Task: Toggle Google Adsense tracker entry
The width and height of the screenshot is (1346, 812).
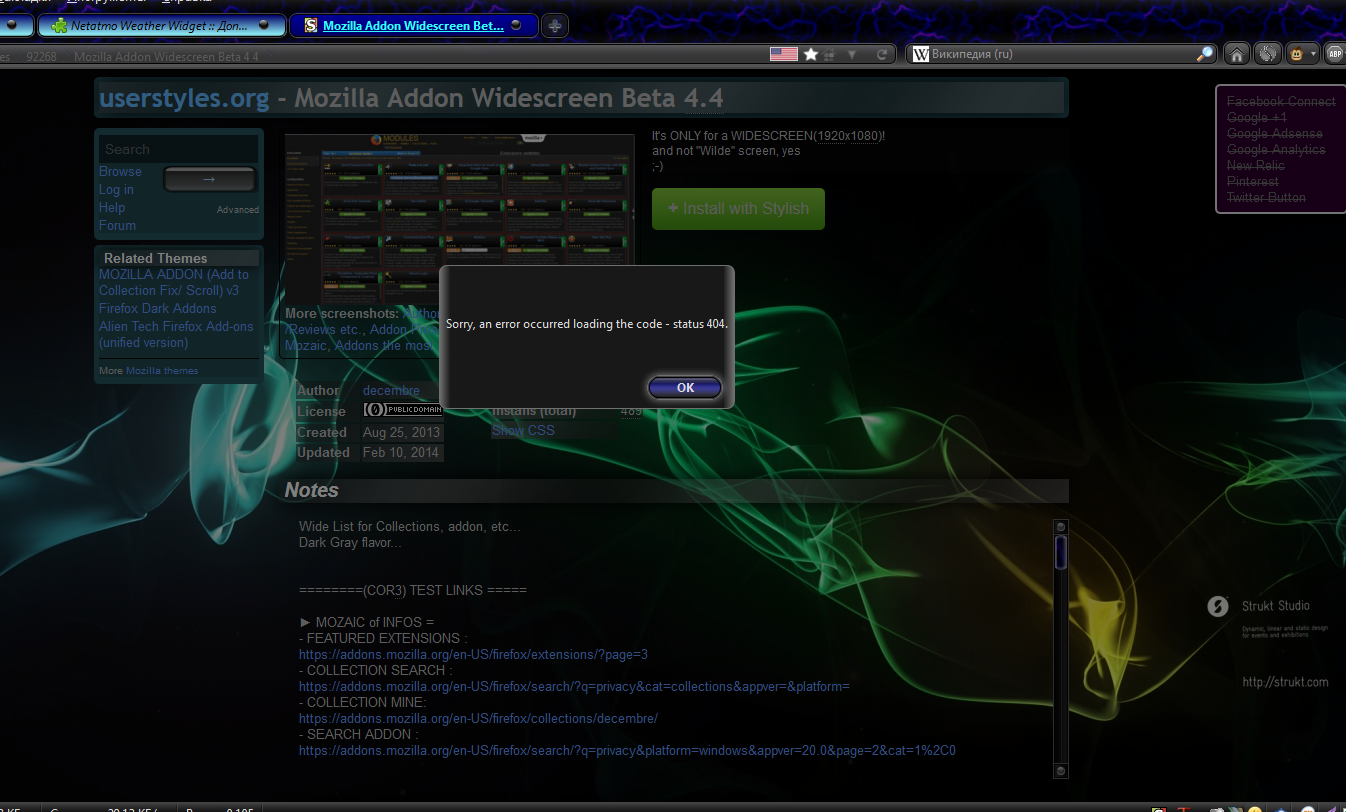Action: [1275, 133]
